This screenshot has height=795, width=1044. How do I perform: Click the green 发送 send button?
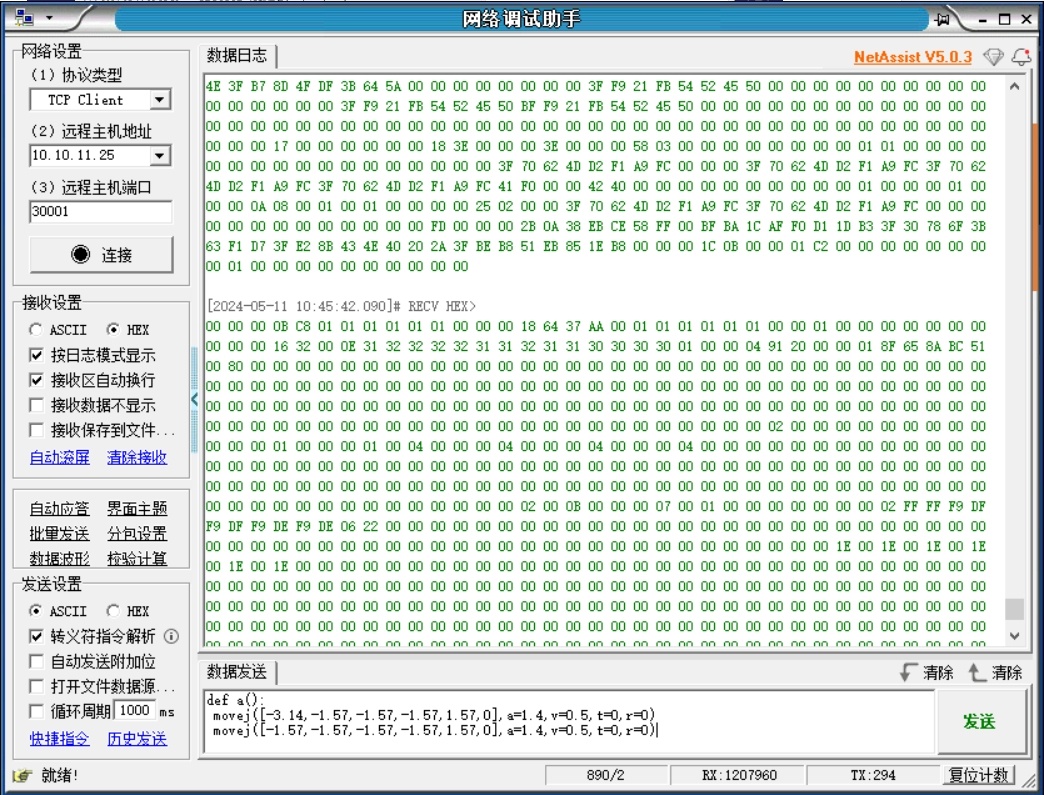pos(979,722)
